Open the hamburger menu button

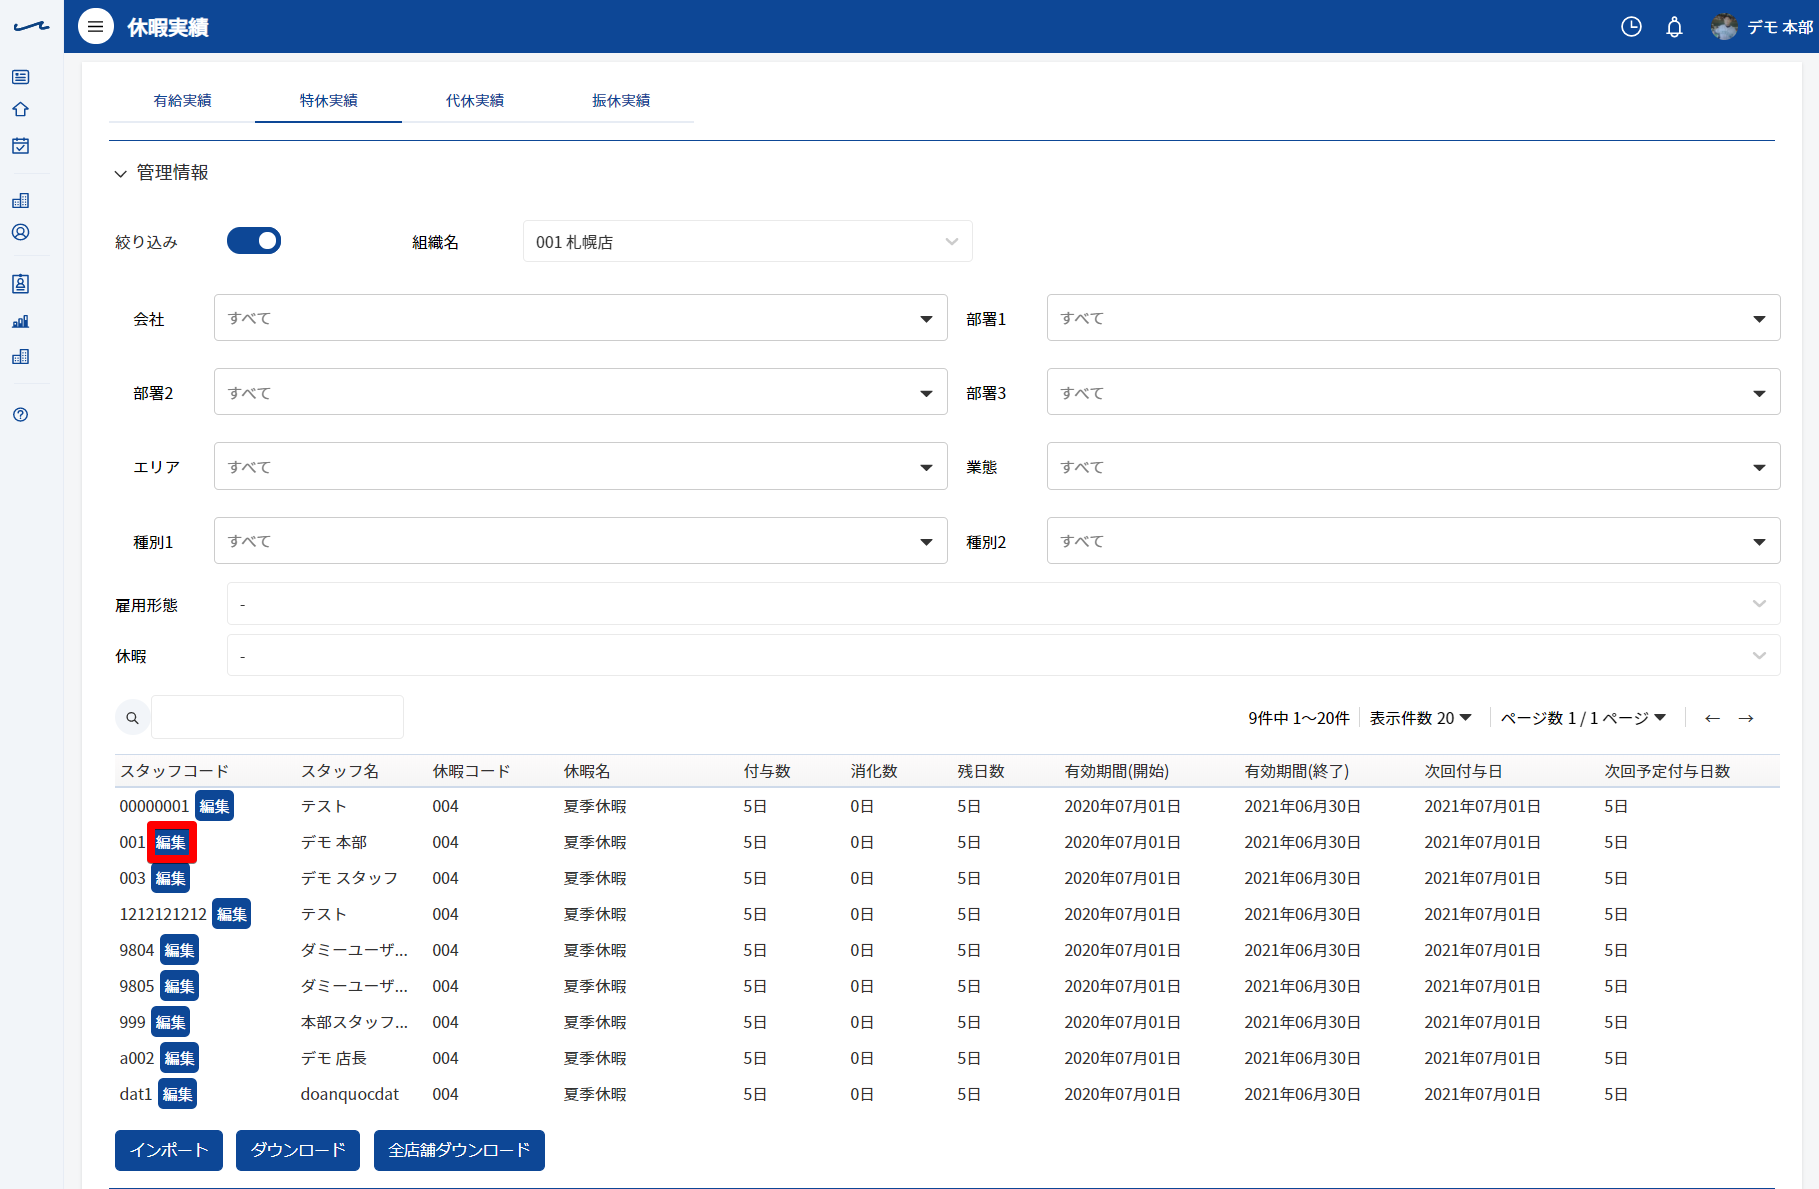click(95, 27)
